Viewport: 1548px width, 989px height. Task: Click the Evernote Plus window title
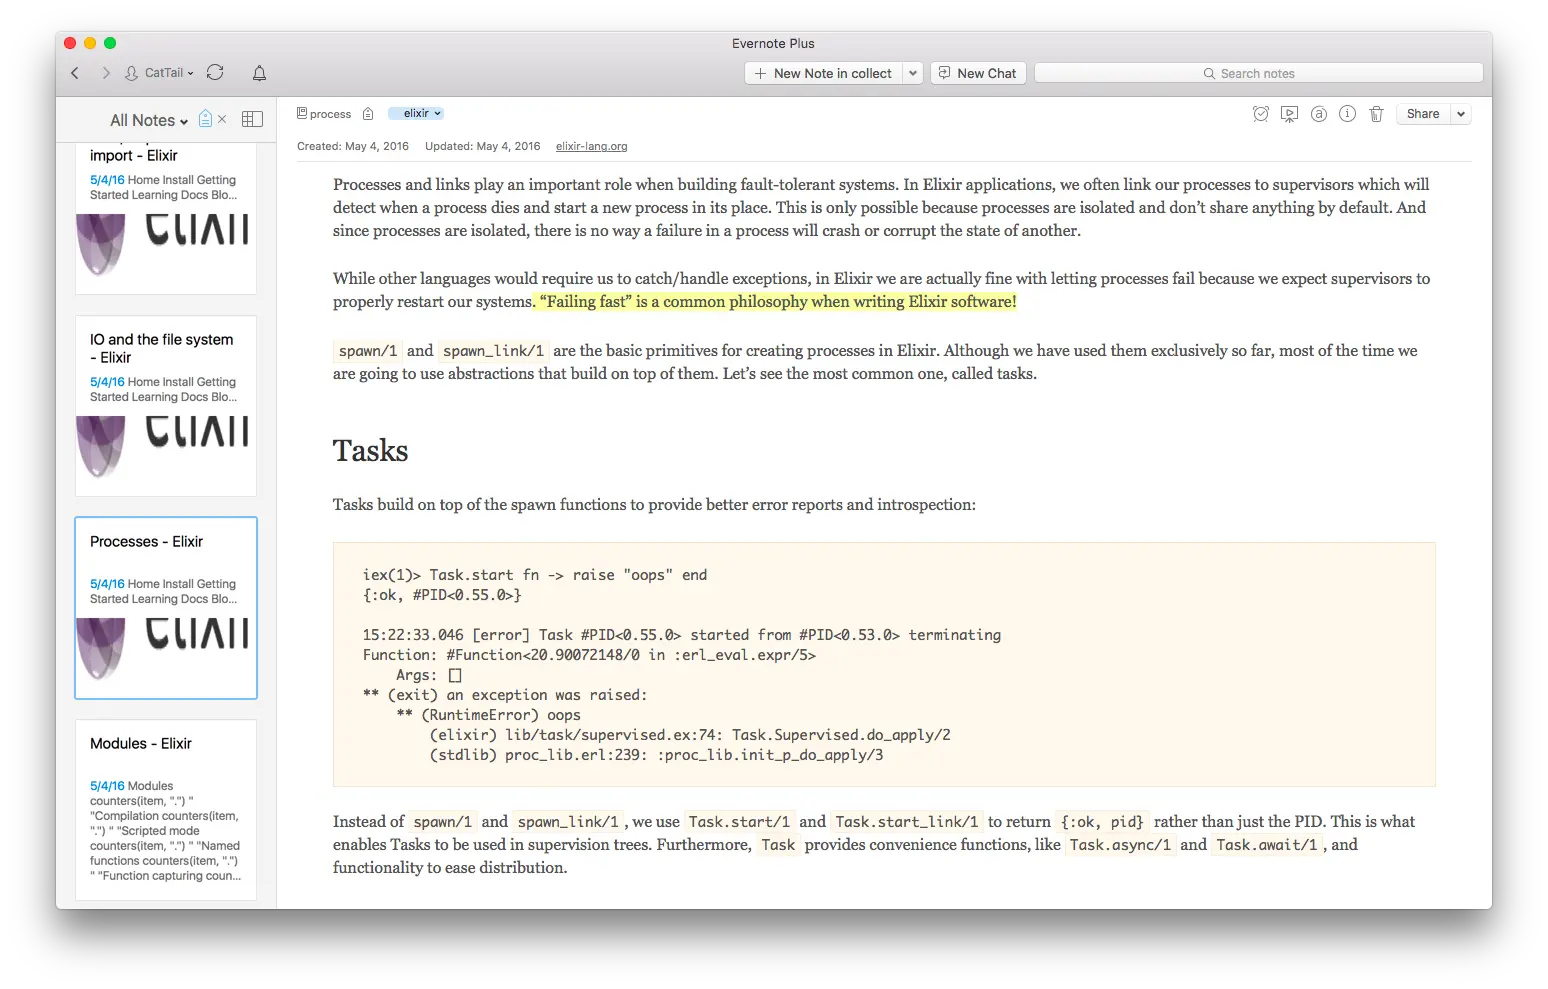pos(773,44)
